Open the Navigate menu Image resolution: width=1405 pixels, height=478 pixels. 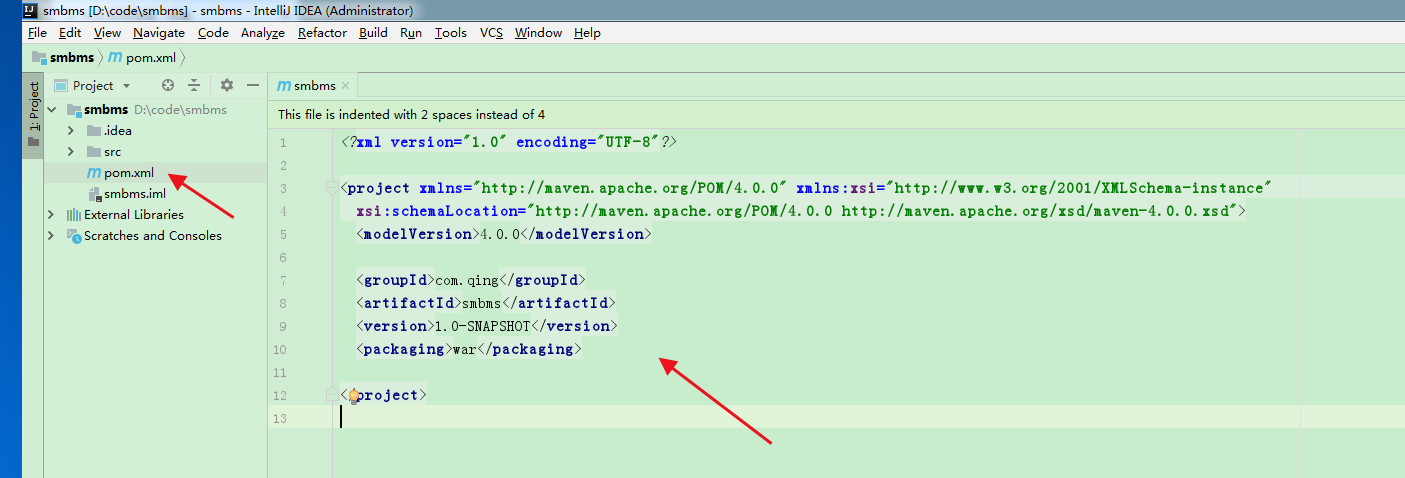(159, 33)
